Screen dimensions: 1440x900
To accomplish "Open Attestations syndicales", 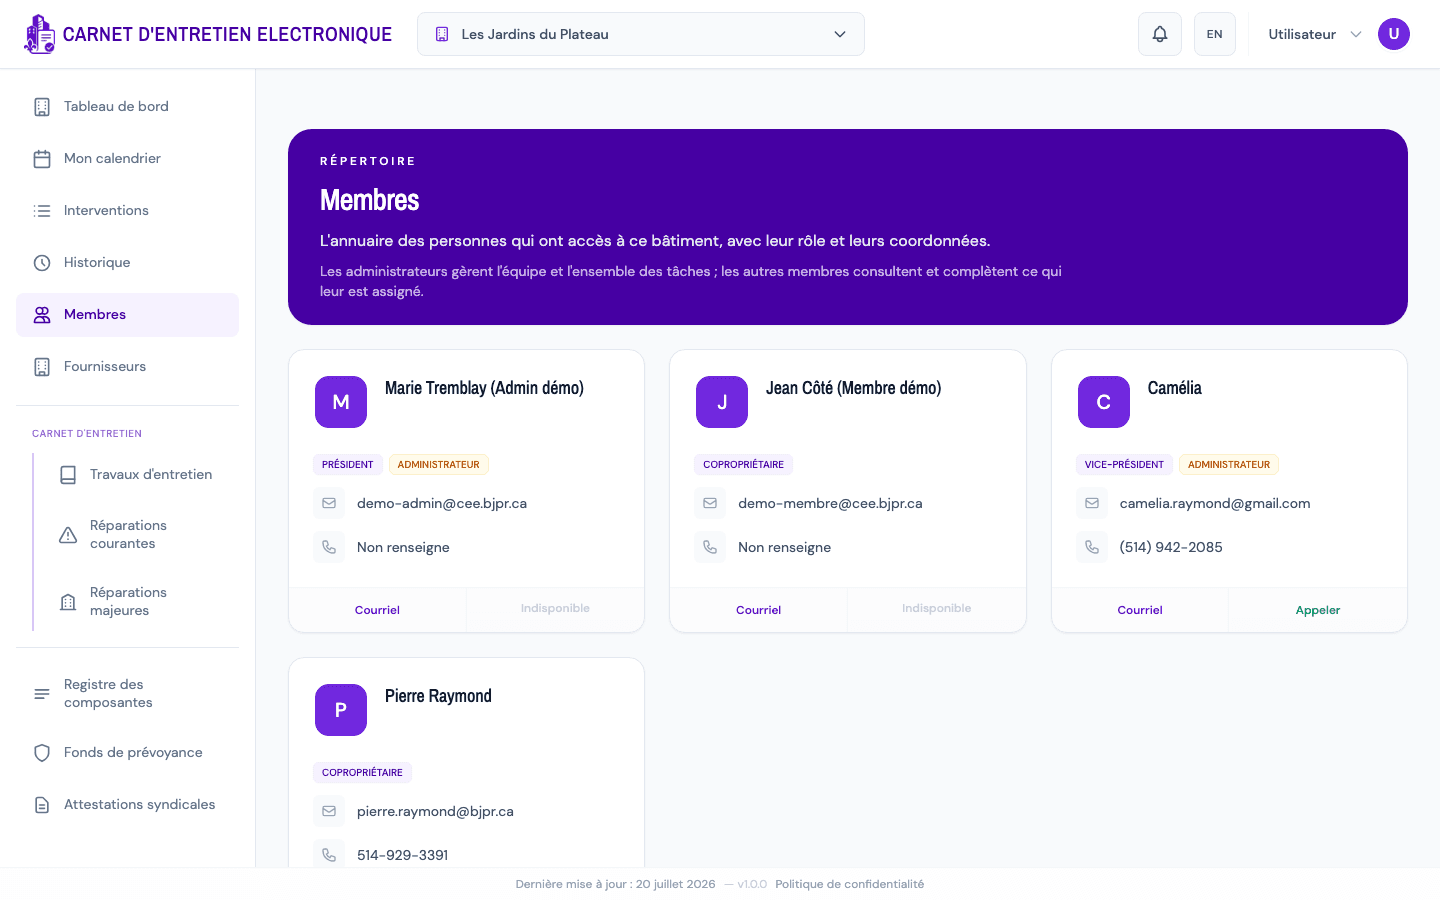I will pos(127,805).
